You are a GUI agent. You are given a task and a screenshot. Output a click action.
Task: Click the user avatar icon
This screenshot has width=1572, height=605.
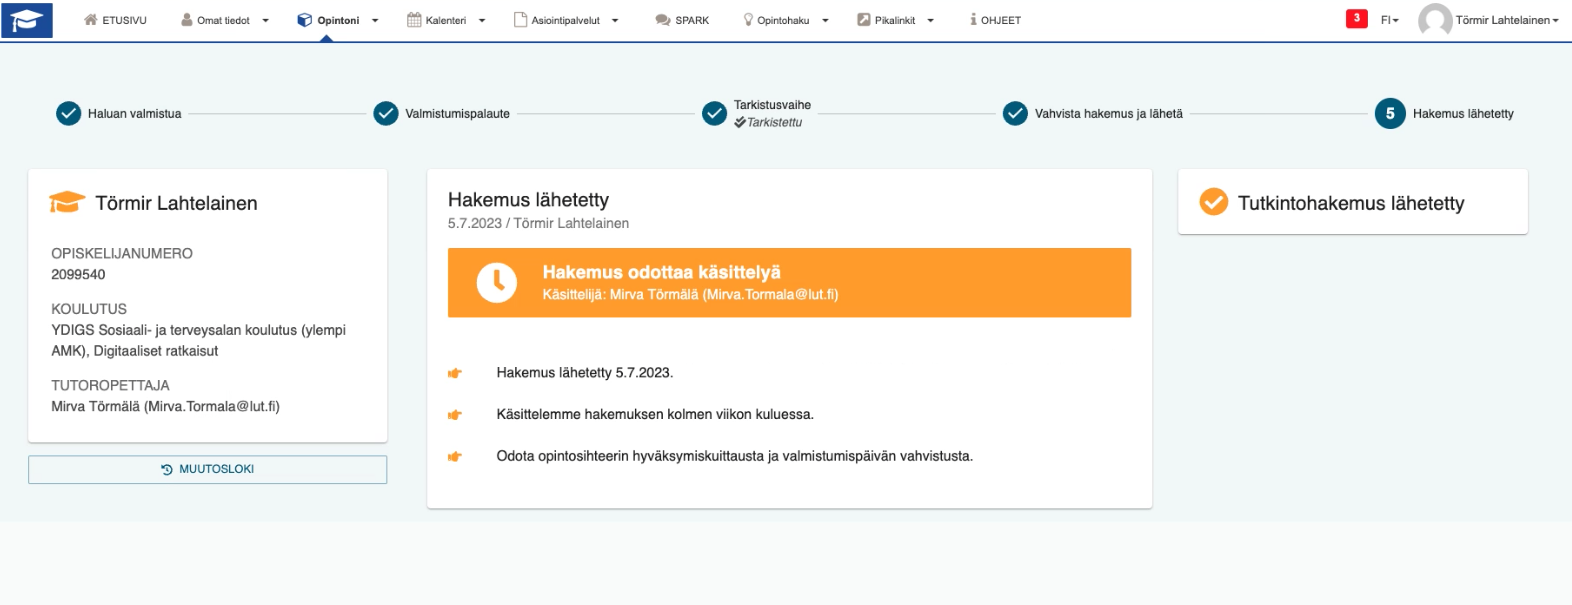(x=1435, y=20)
